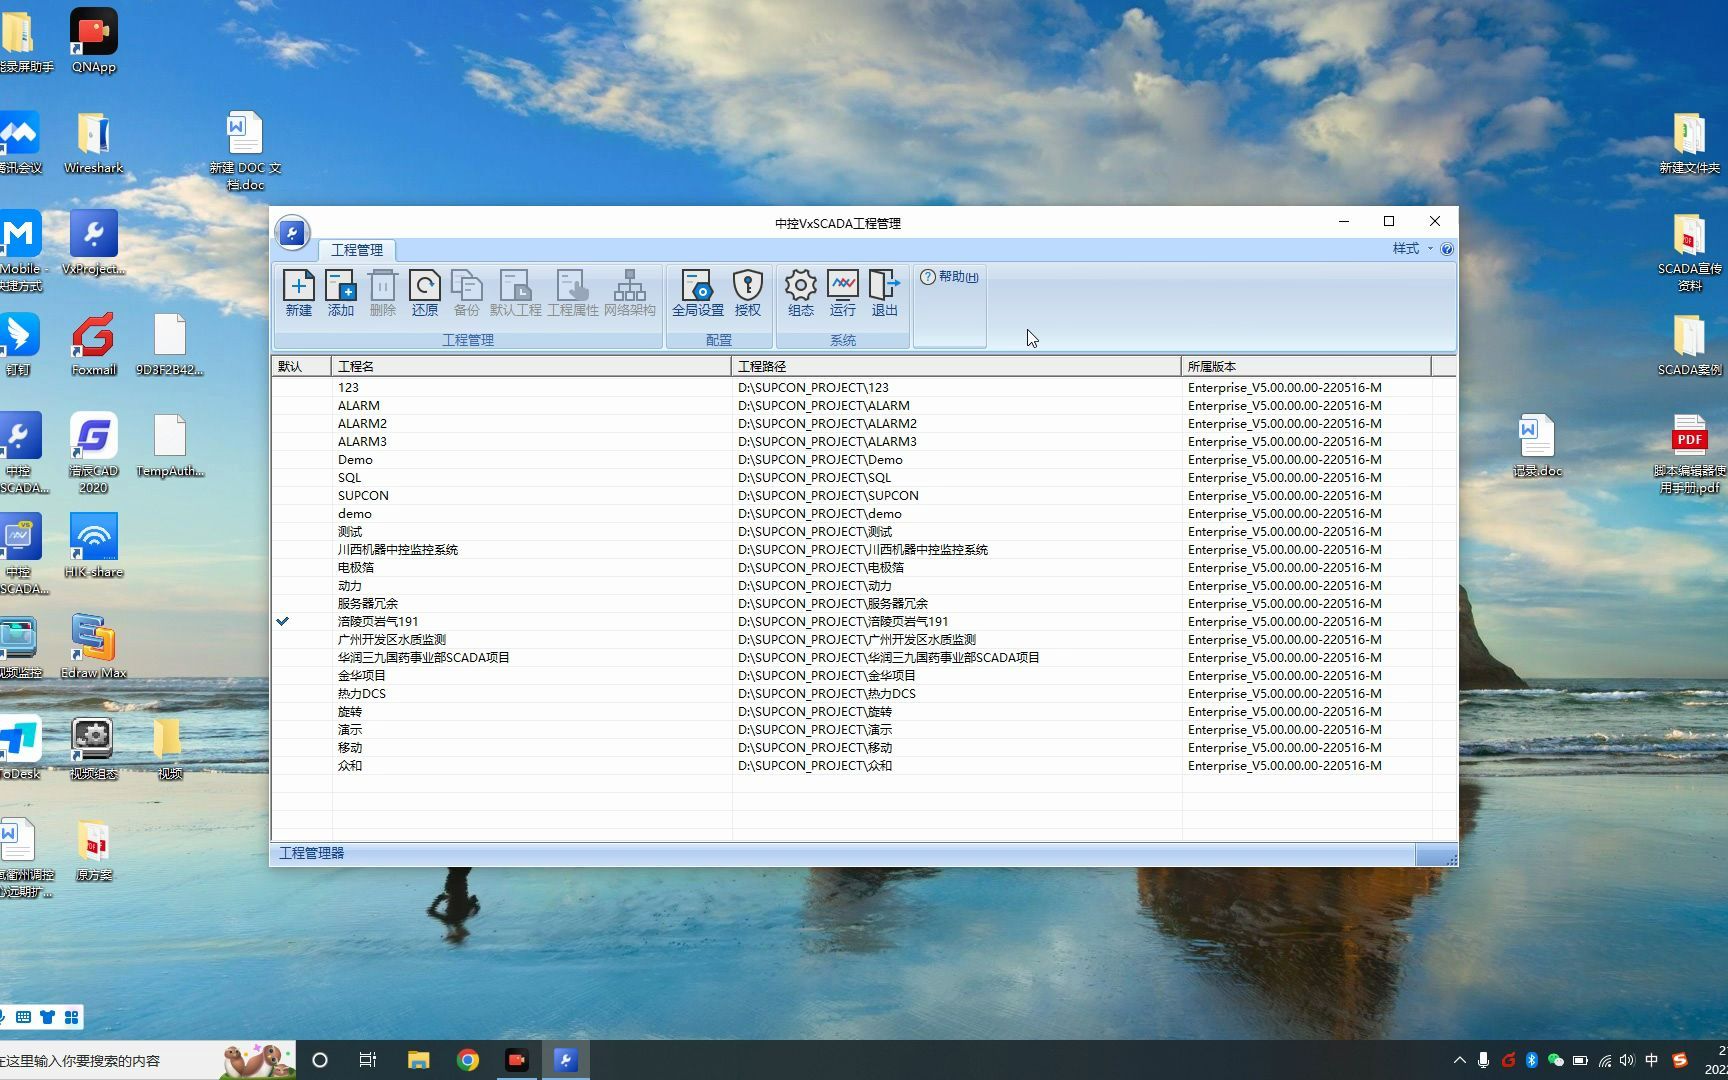Select the SQL project name

point(349,477)
